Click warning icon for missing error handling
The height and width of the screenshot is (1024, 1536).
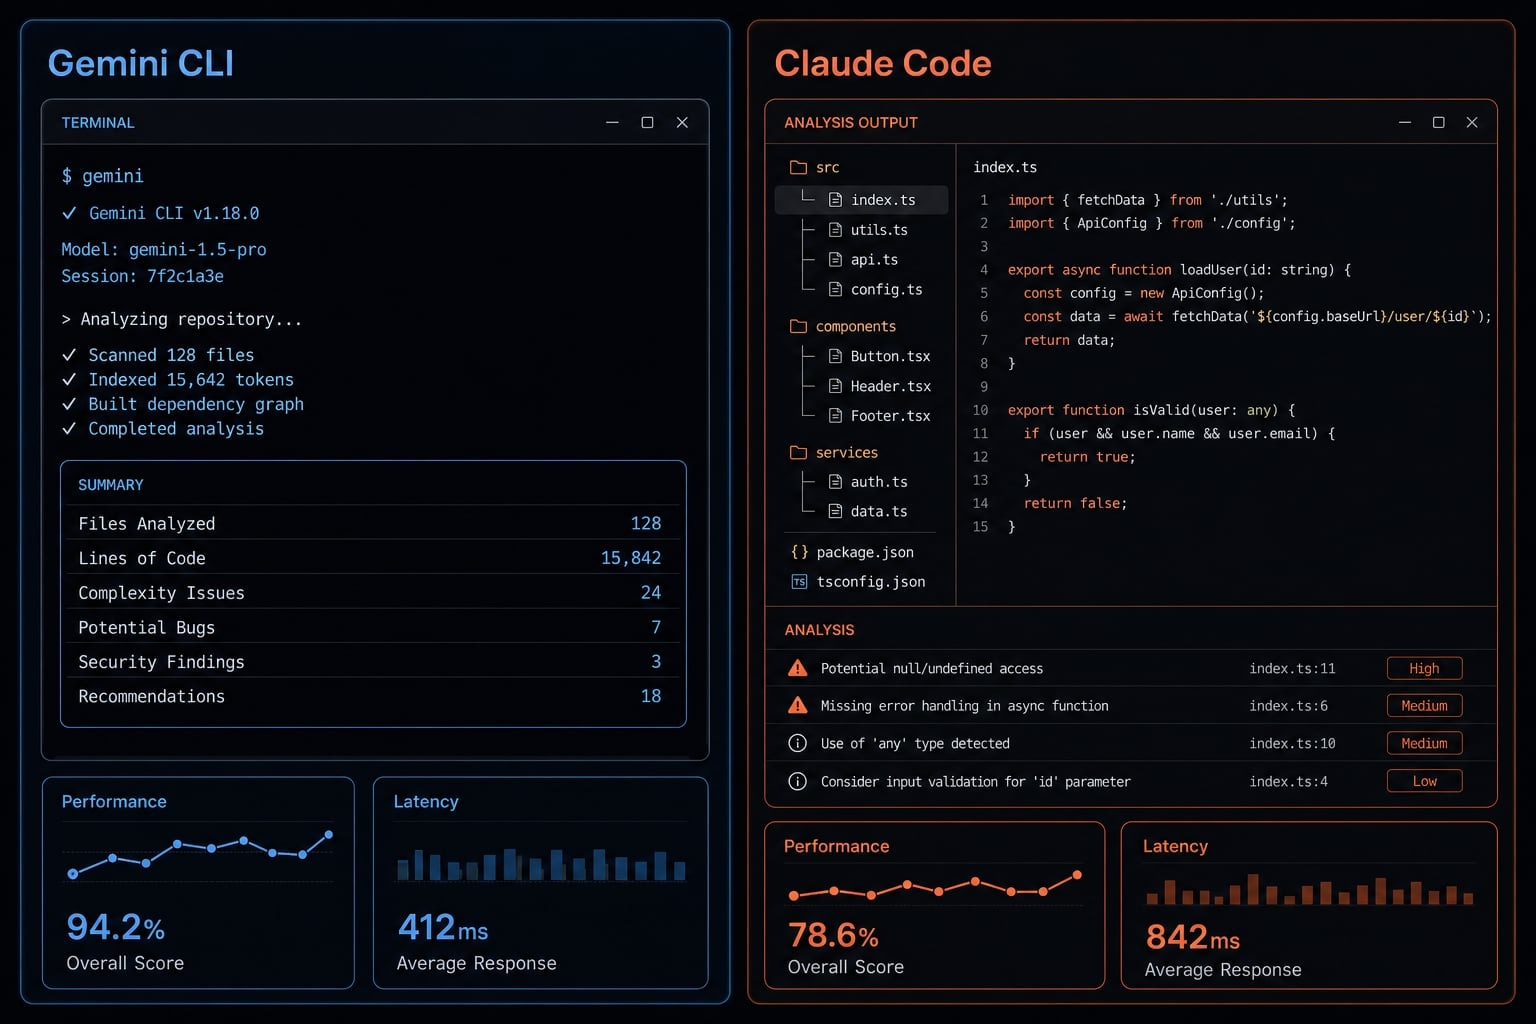pos(797,705)
